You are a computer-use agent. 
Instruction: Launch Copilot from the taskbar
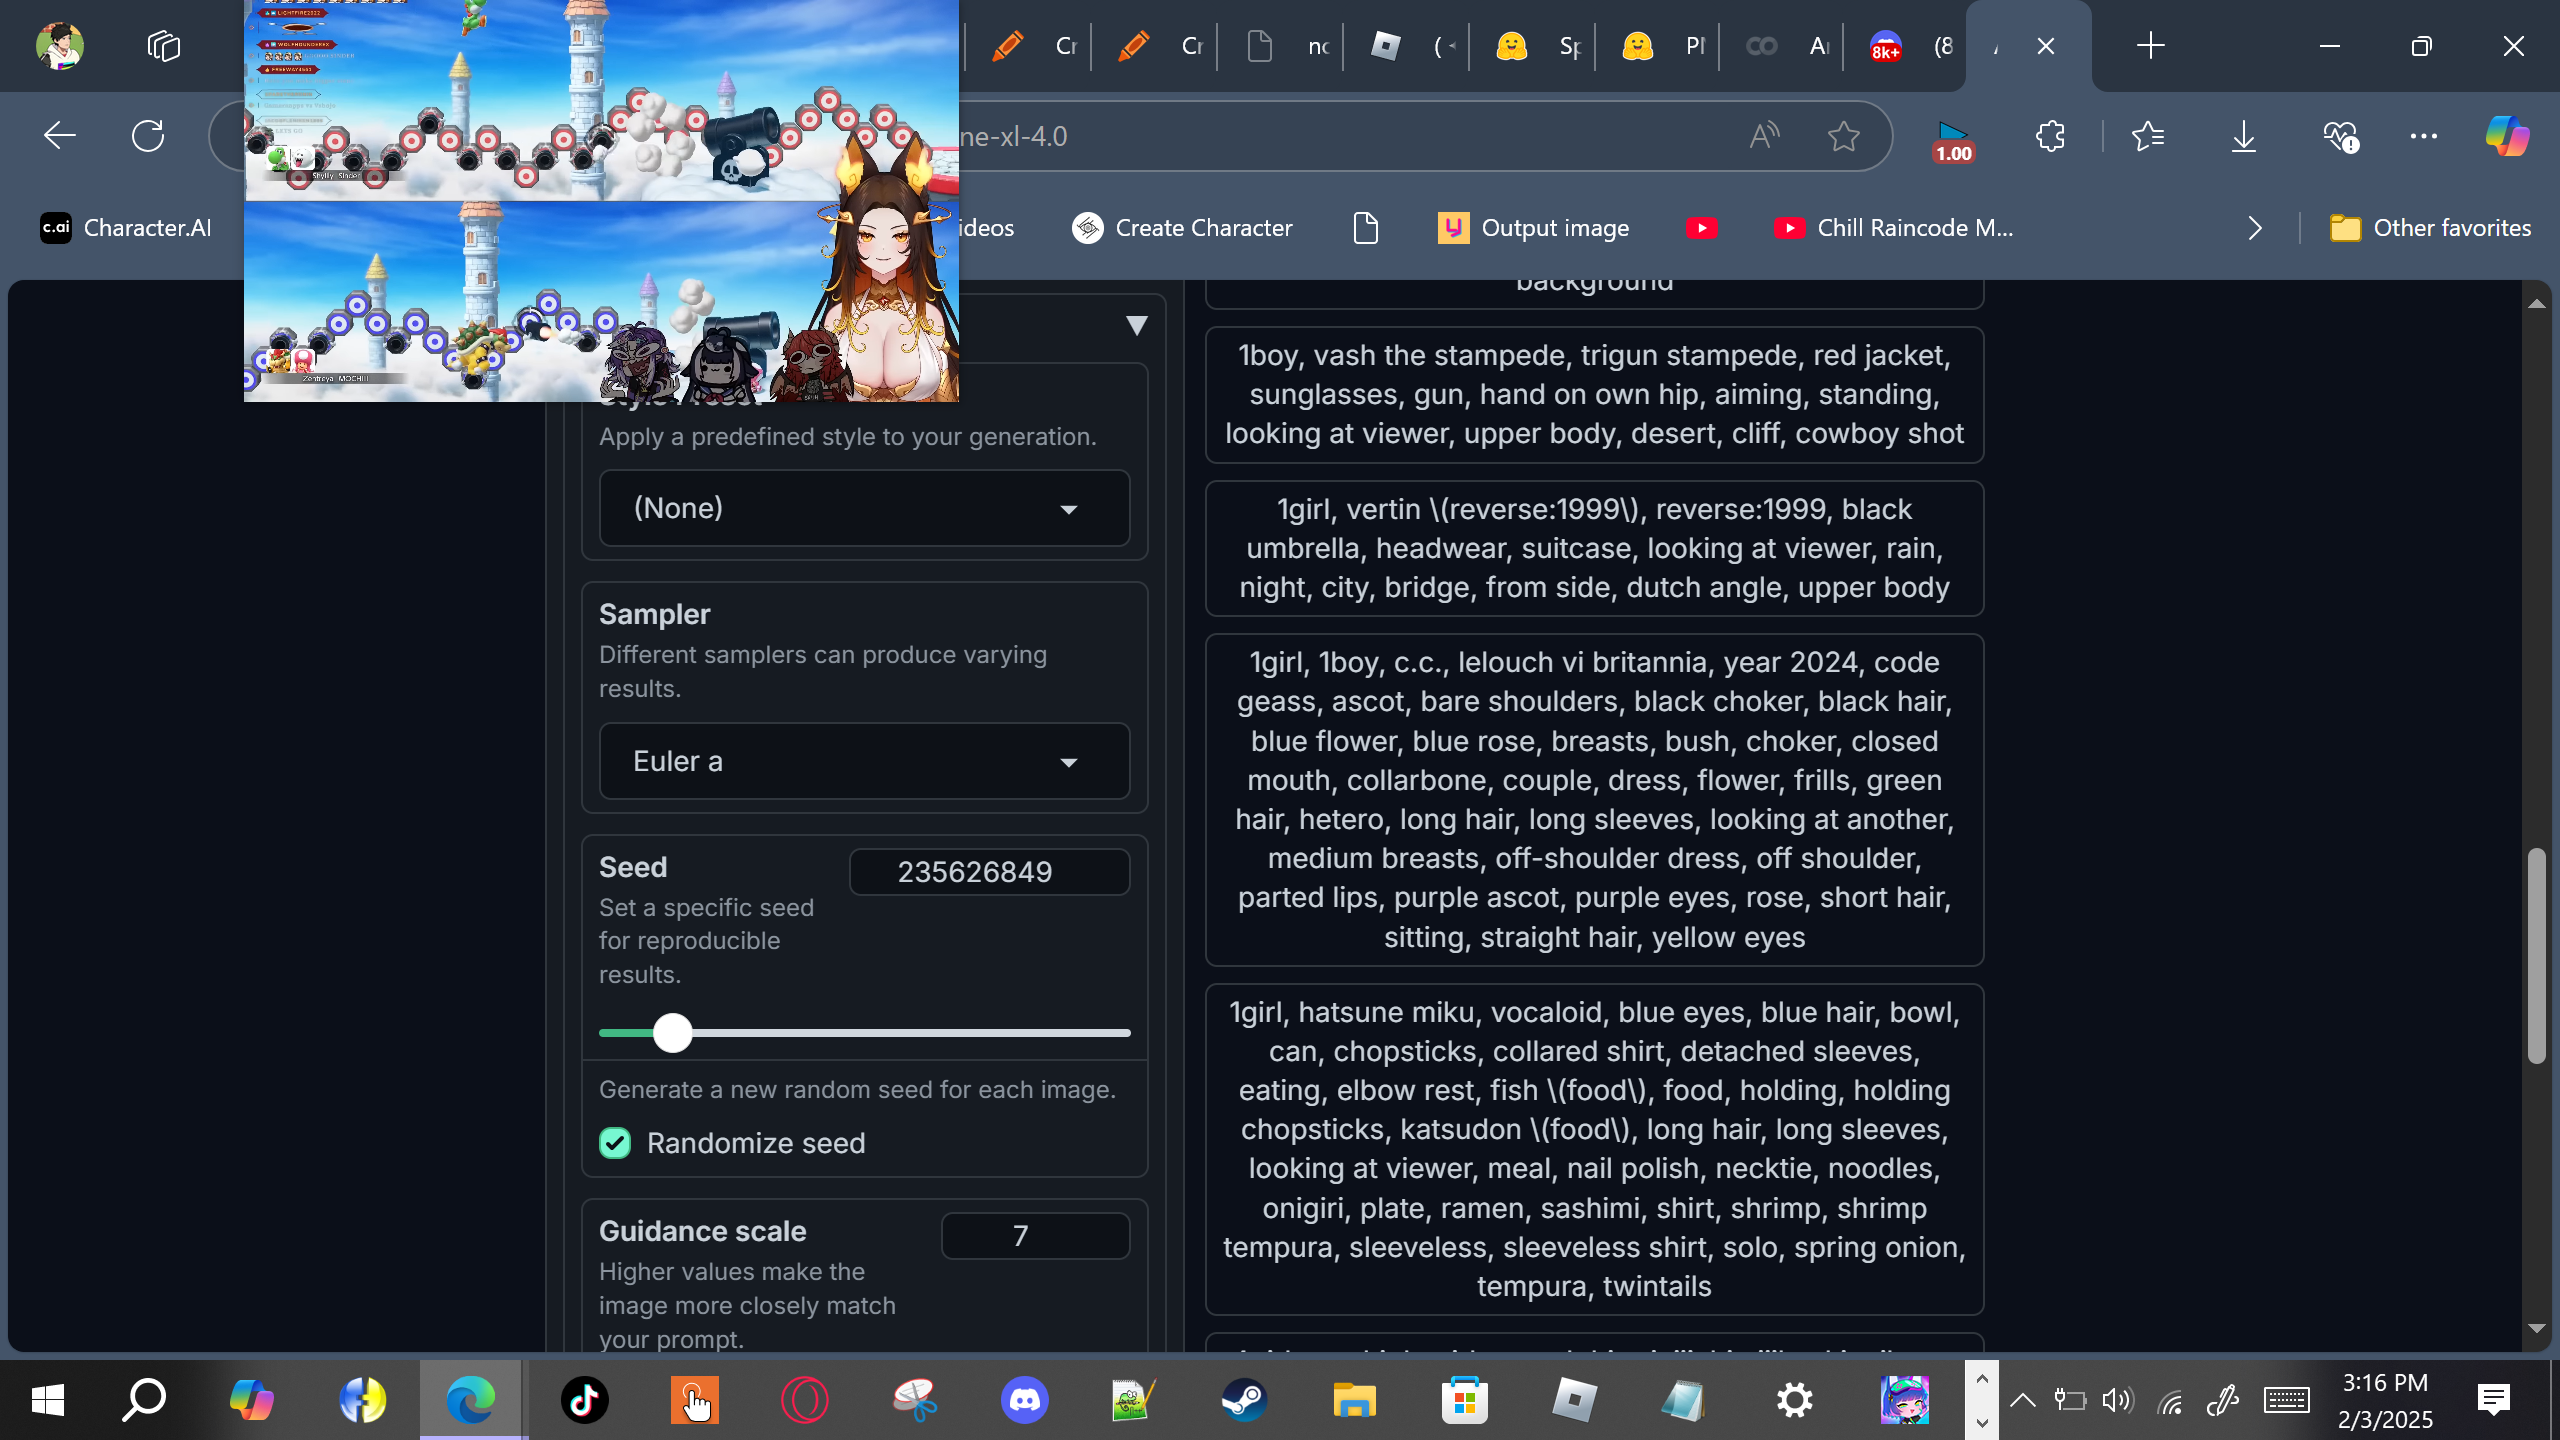coord(251,1400)
